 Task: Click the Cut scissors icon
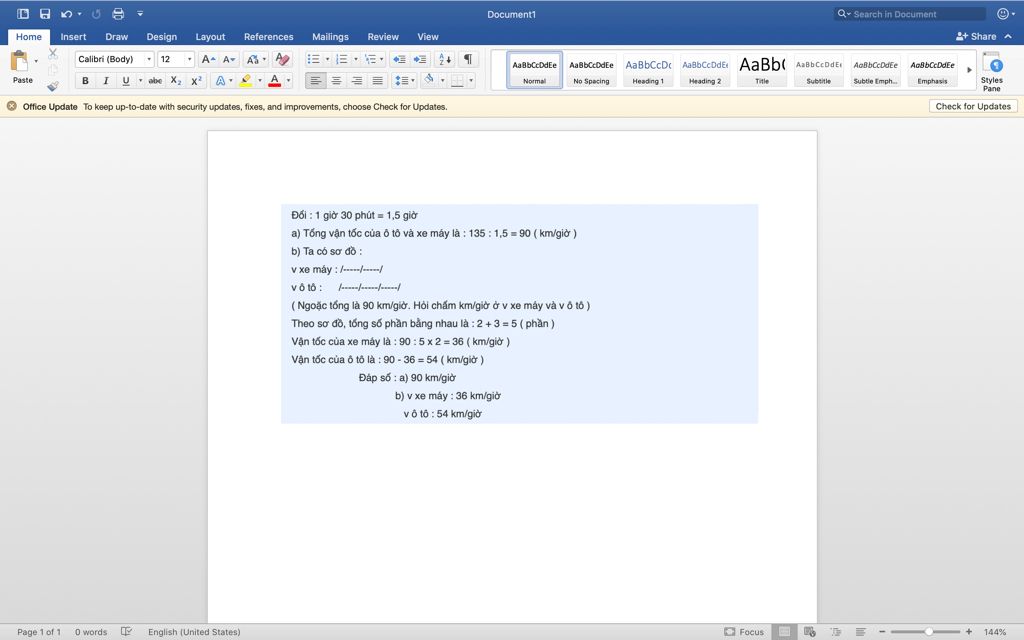53,54
